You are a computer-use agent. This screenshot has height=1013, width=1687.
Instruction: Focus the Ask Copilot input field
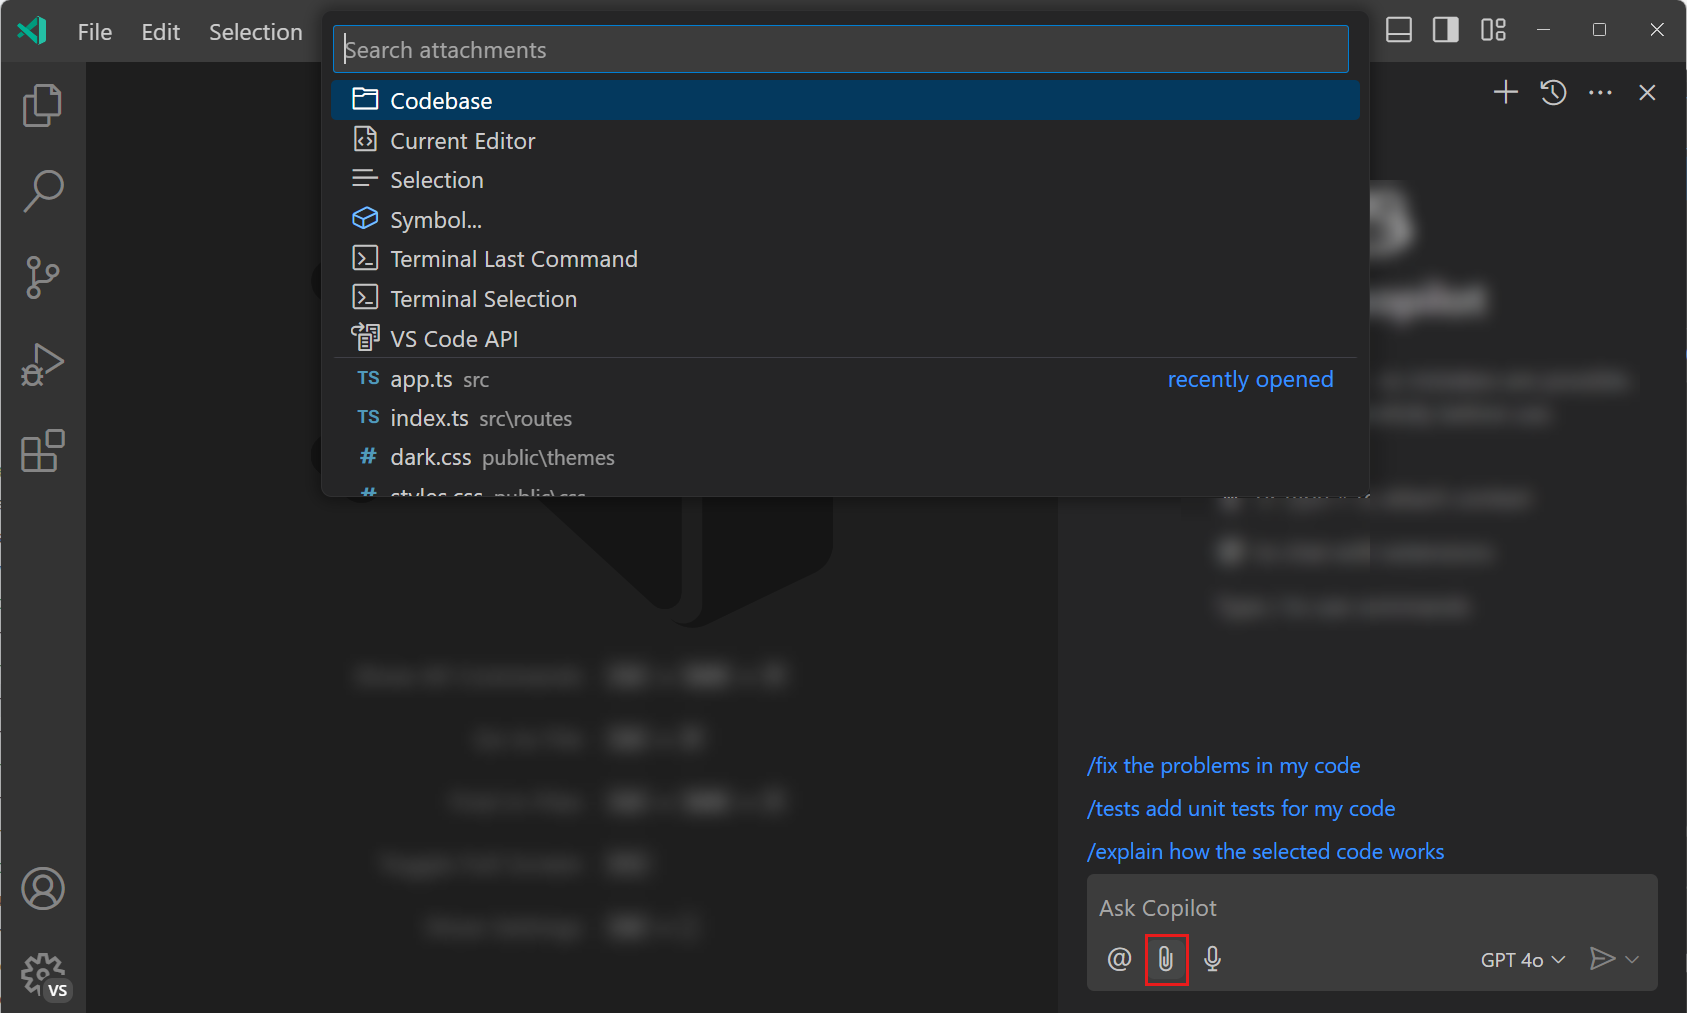coord(1371,908)
